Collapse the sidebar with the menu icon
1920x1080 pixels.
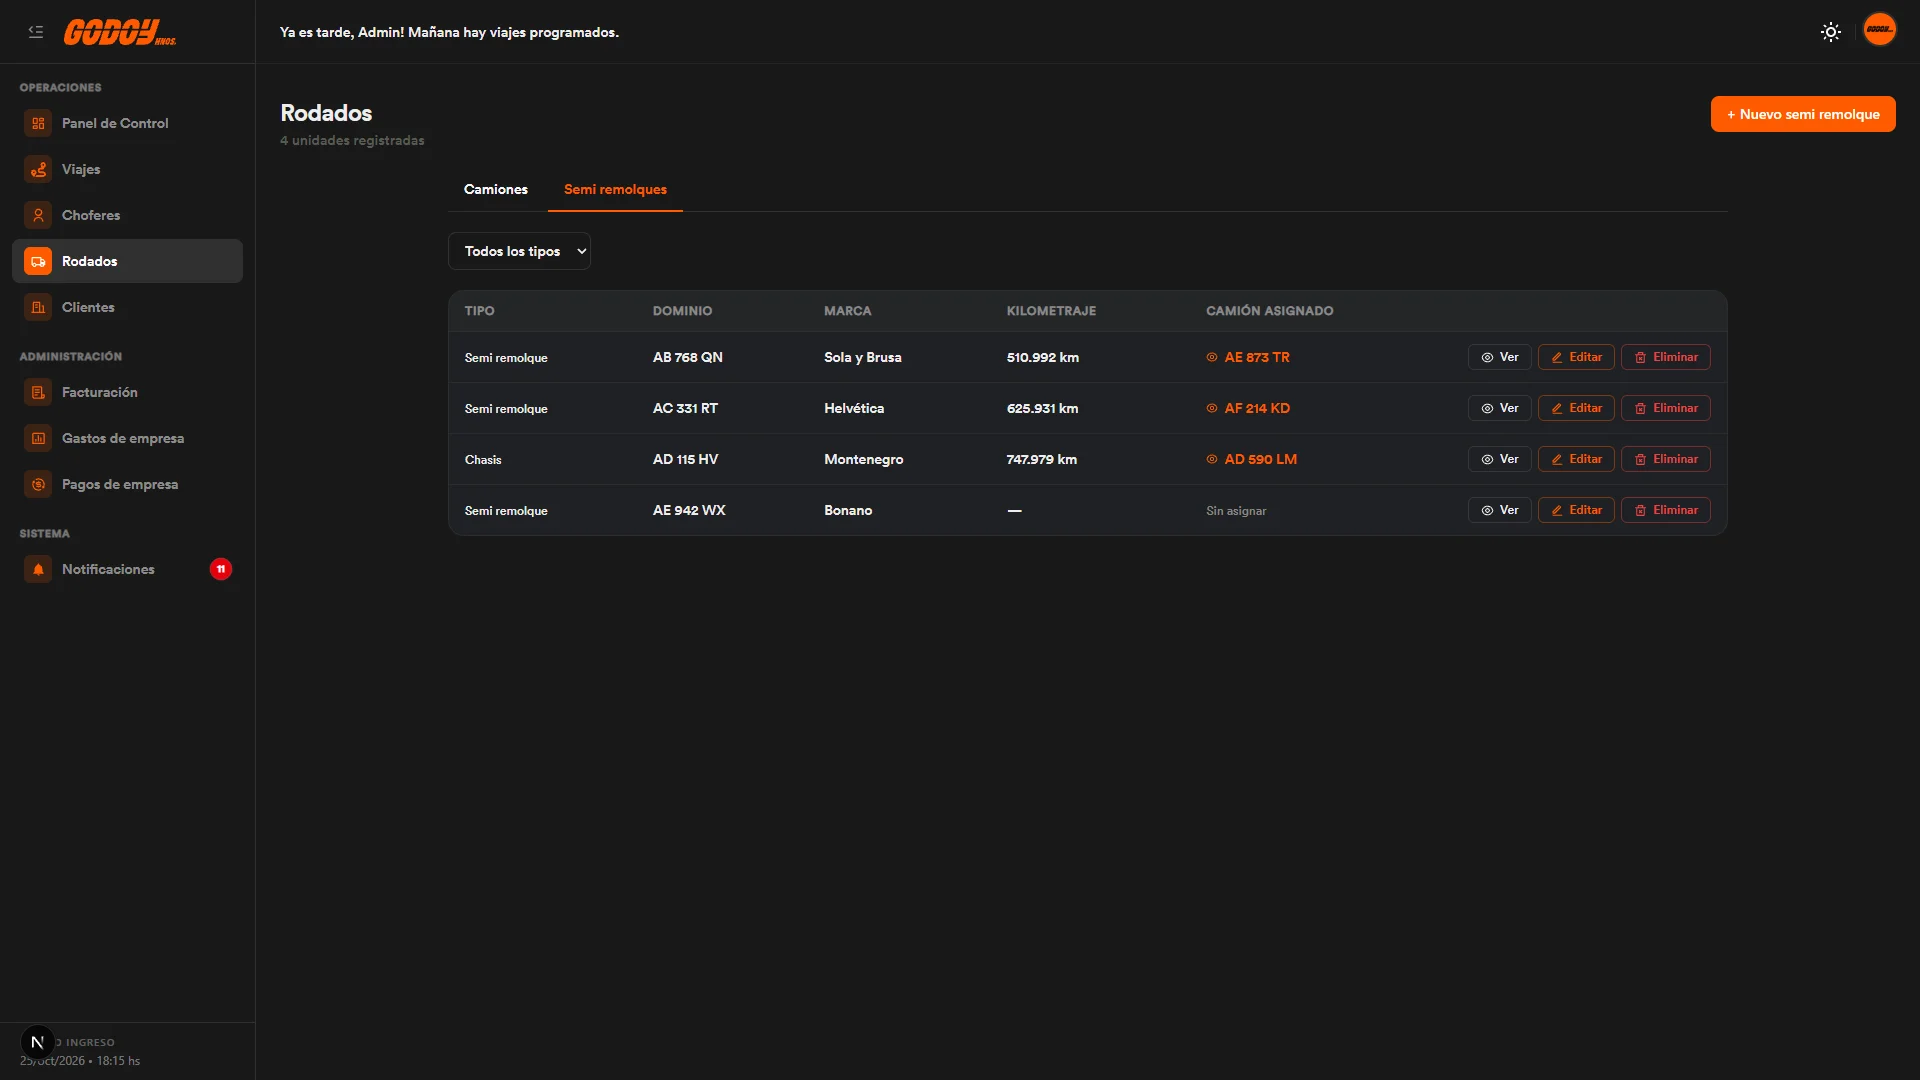pyautogui.click(x=36, y=32)
